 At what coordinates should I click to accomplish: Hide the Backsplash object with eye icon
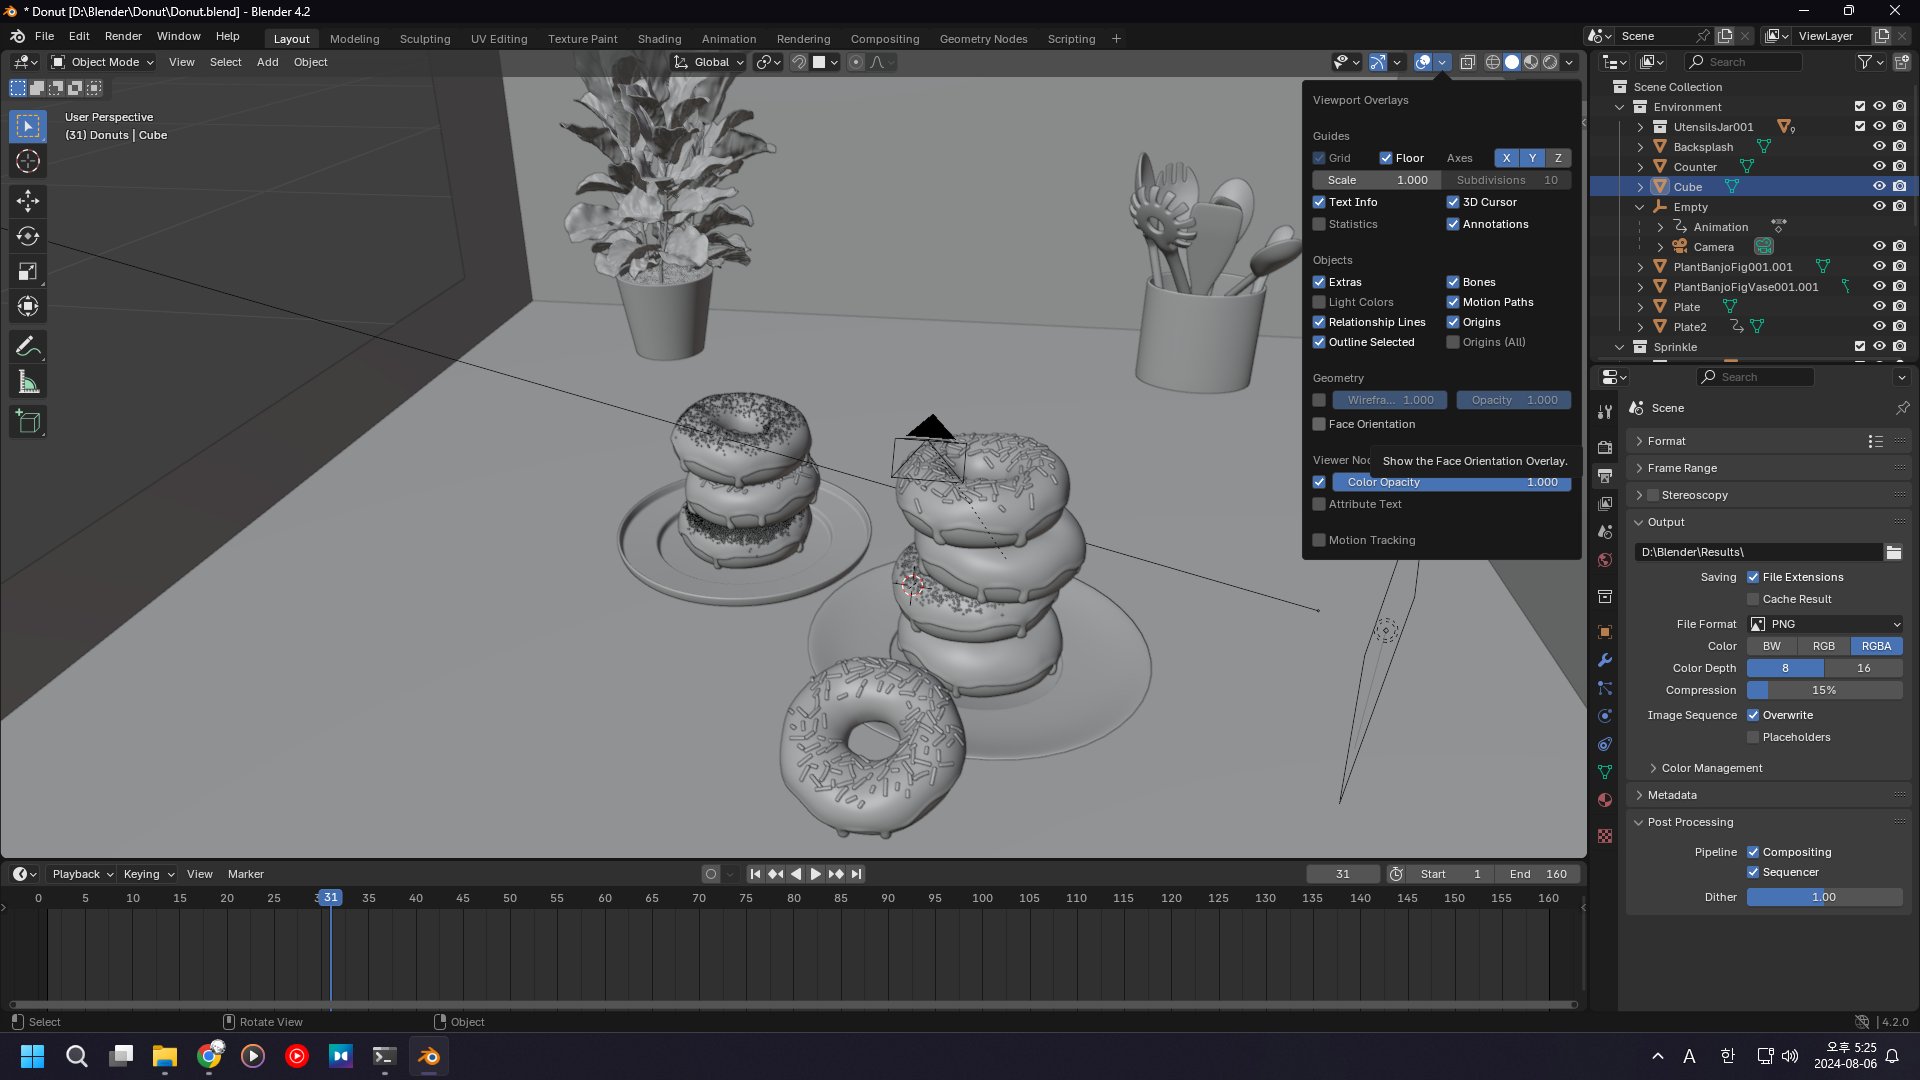[x=1879, y=147]
